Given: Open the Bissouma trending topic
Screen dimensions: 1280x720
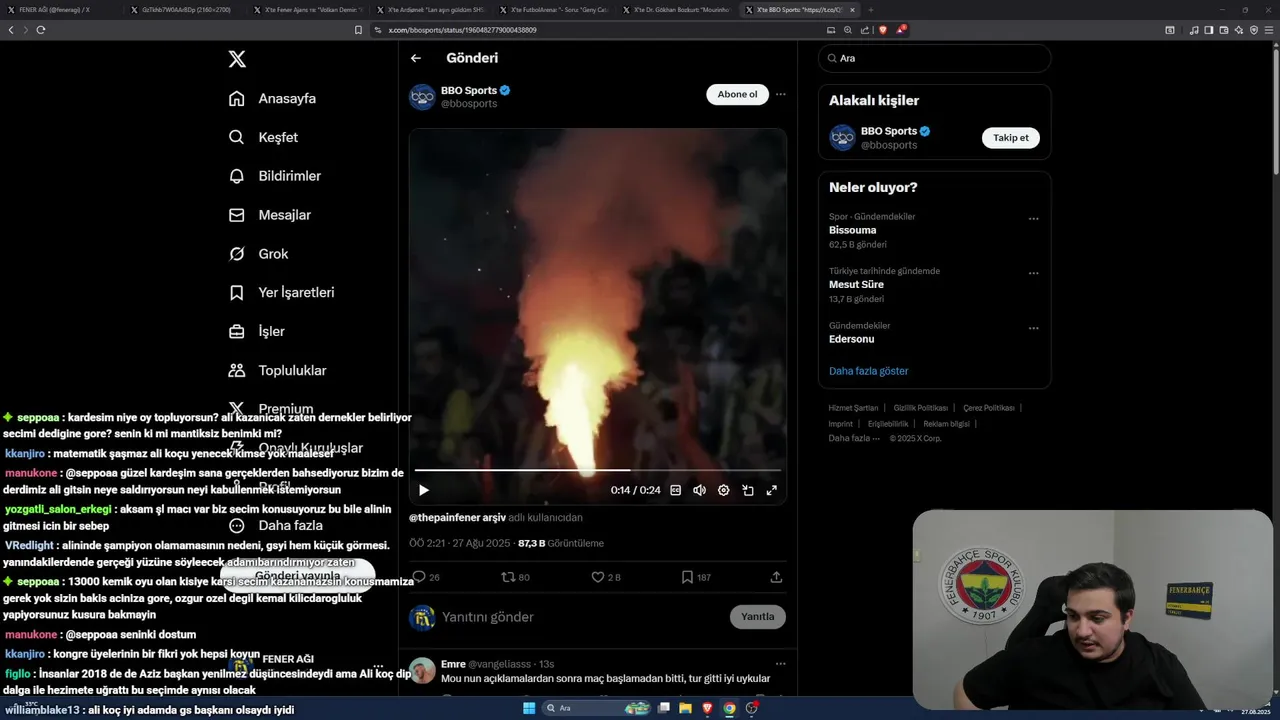Looking at the screenshot, I should 852,230.
